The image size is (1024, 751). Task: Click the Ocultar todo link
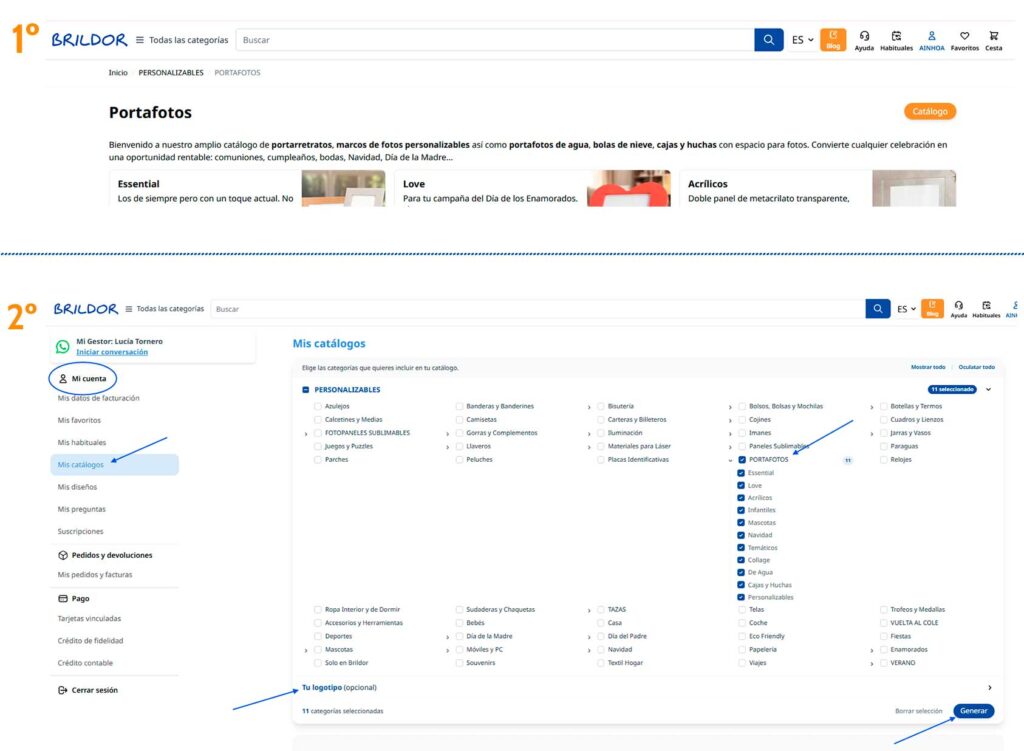pos(976,367)
